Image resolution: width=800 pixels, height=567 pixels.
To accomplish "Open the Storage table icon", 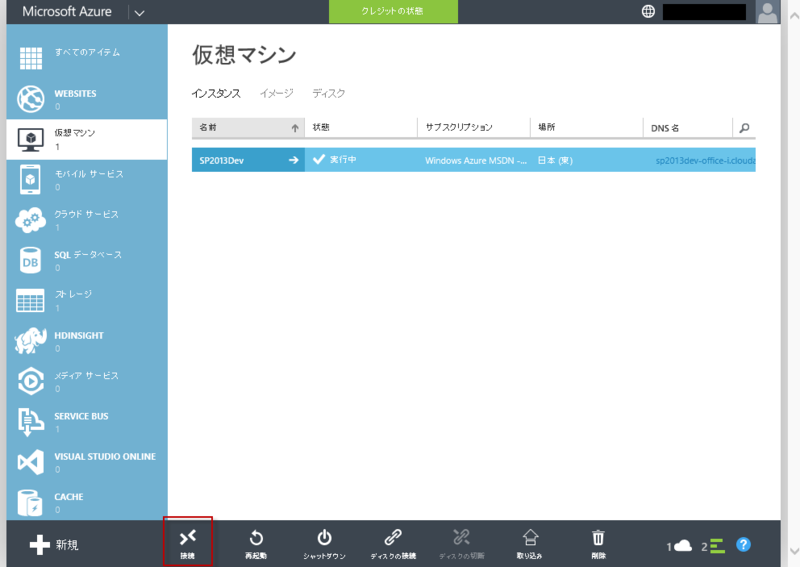I will 31,301.
